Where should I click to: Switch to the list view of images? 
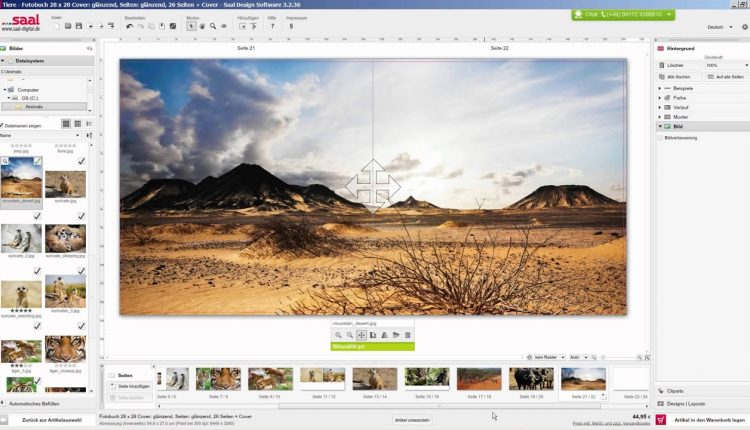89,124
